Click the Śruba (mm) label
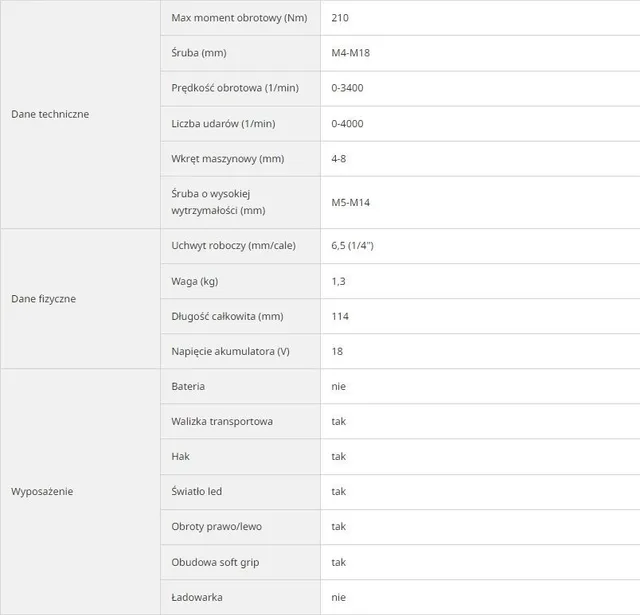Viewport: 640px width, 615px height. [199, 53]
